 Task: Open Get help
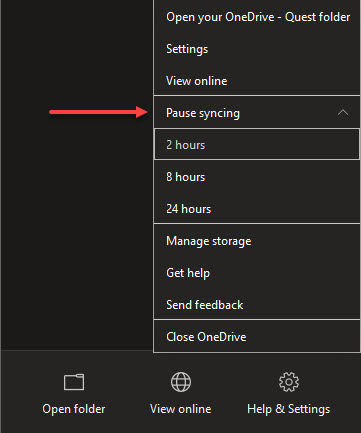[257, 273]
